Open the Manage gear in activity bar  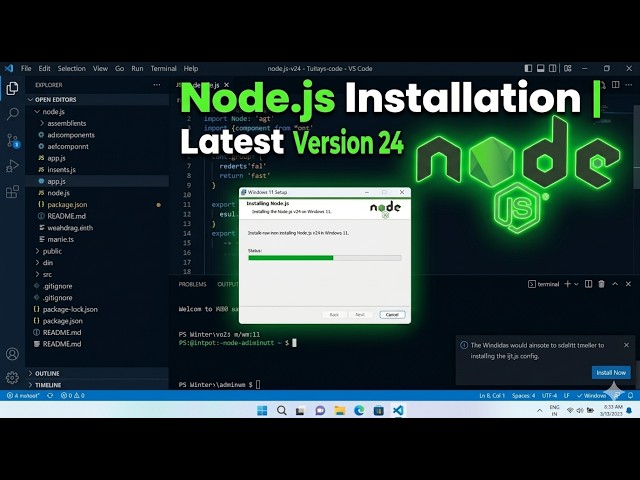pos(12,378)
